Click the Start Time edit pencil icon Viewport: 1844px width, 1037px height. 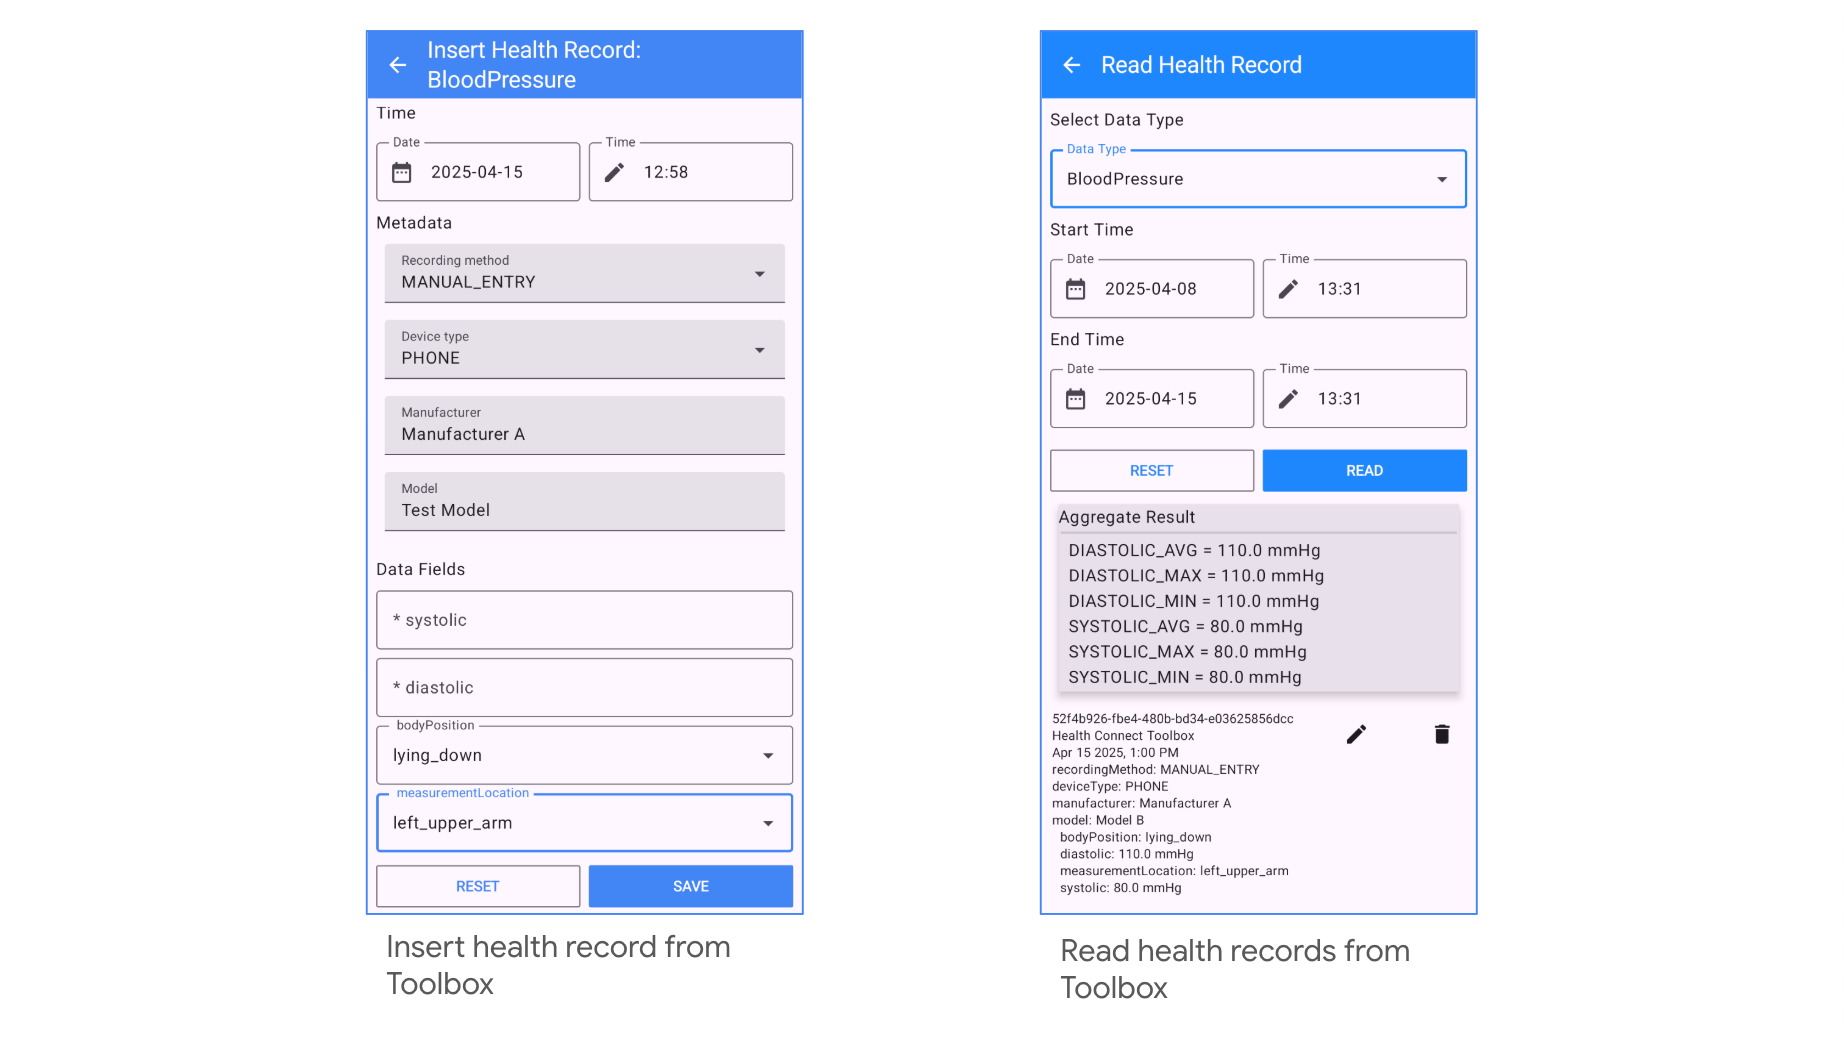point(1288,288)
